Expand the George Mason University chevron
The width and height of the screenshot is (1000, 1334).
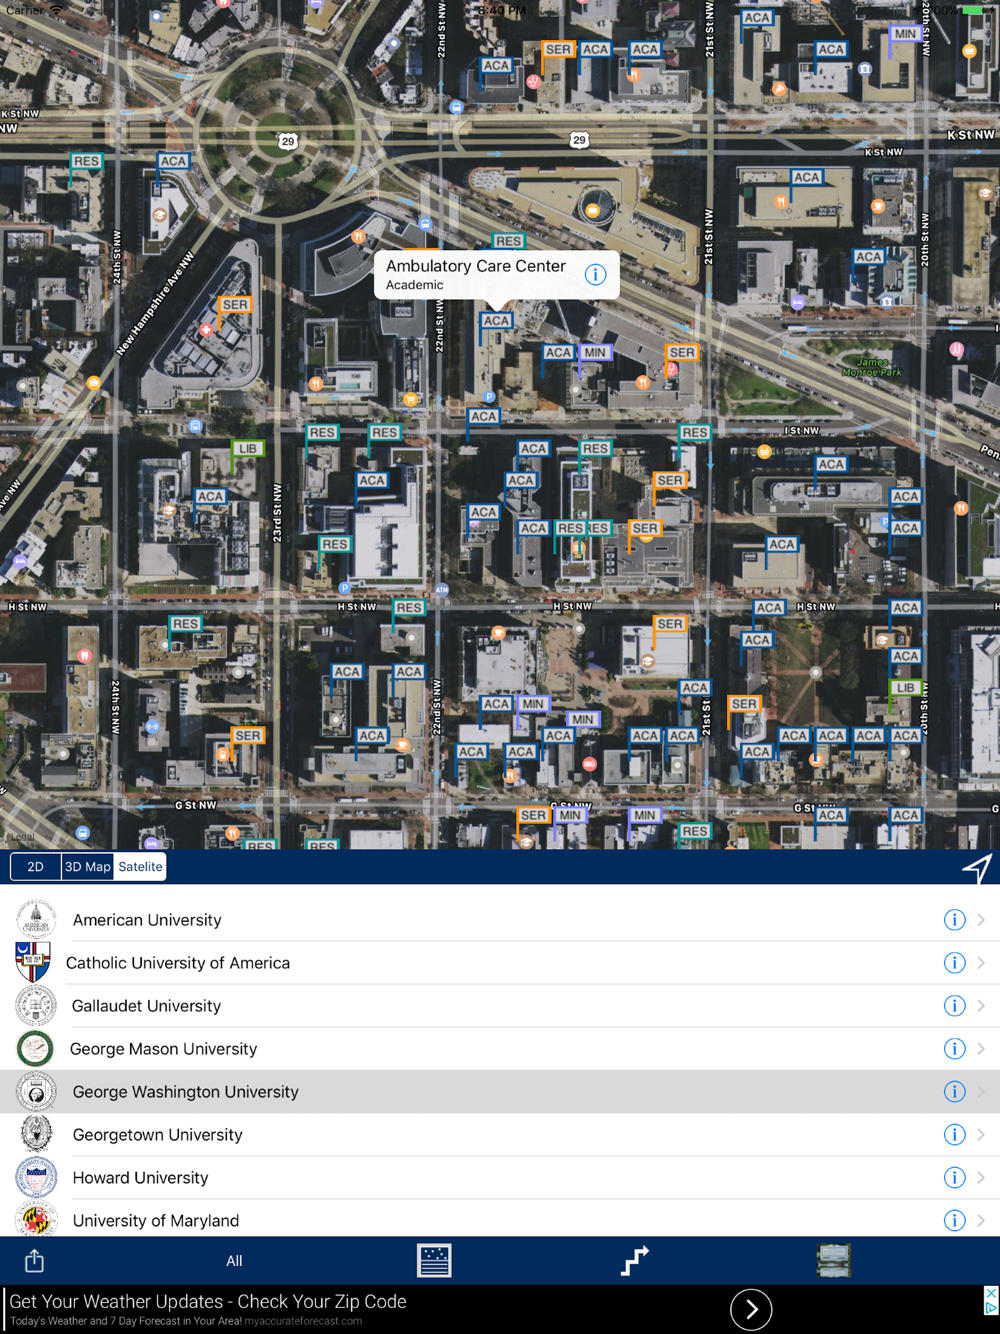pyautogui.click(x=981, y=1049)
